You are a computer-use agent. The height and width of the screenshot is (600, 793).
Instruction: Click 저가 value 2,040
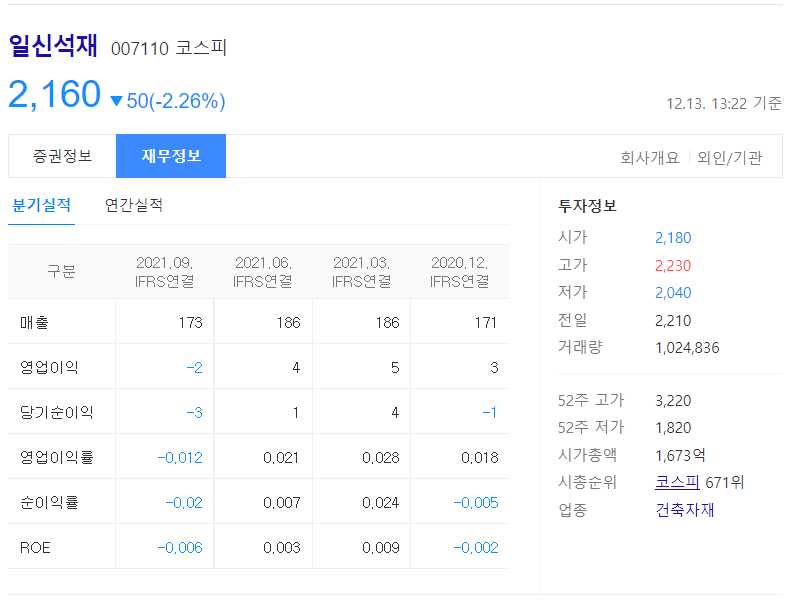(x=673, y=292)
